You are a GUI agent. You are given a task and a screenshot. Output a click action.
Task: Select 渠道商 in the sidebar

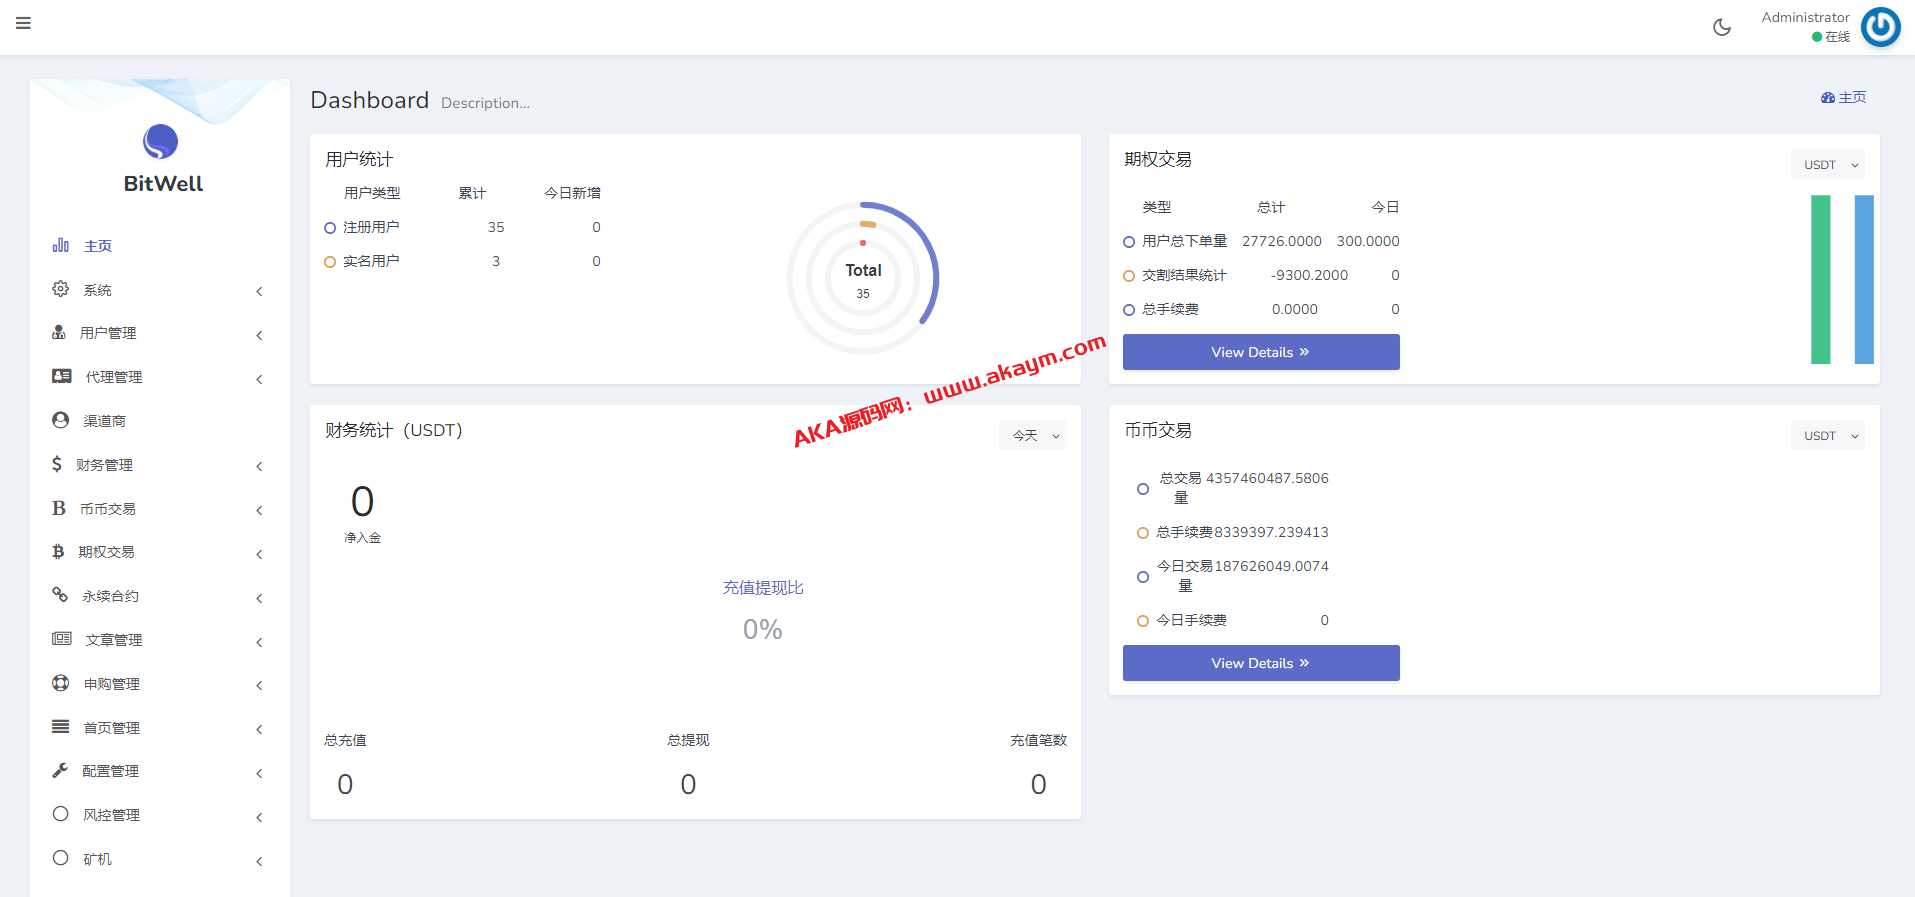[x=104, y=421]
